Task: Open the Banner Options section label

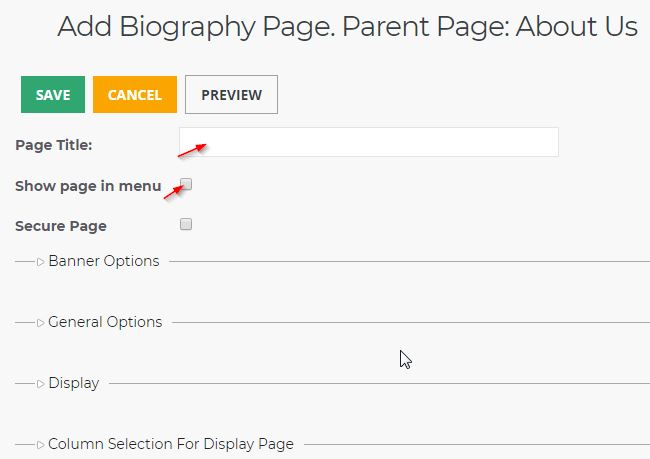Action: (104, 261)
